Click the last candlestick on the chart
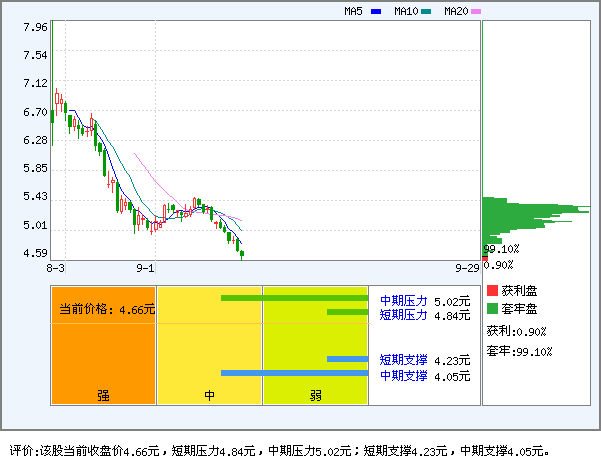The image size is (601, 456). point(242,254)
